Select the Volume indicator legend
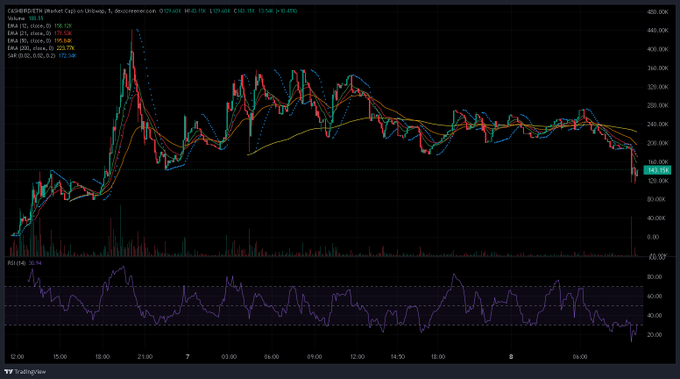 (26, 18)
